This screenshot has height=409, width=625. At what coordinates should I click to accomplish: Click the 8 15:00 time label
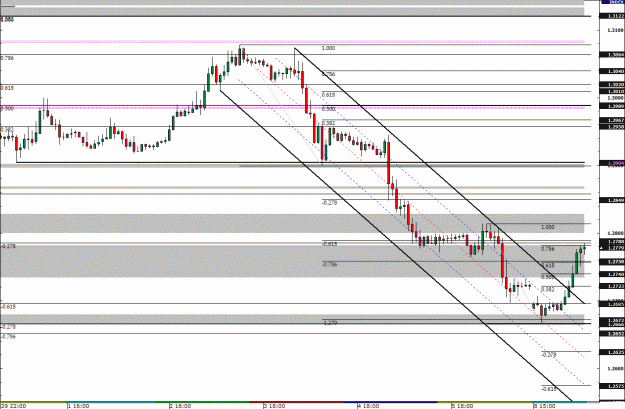point(544,406)
